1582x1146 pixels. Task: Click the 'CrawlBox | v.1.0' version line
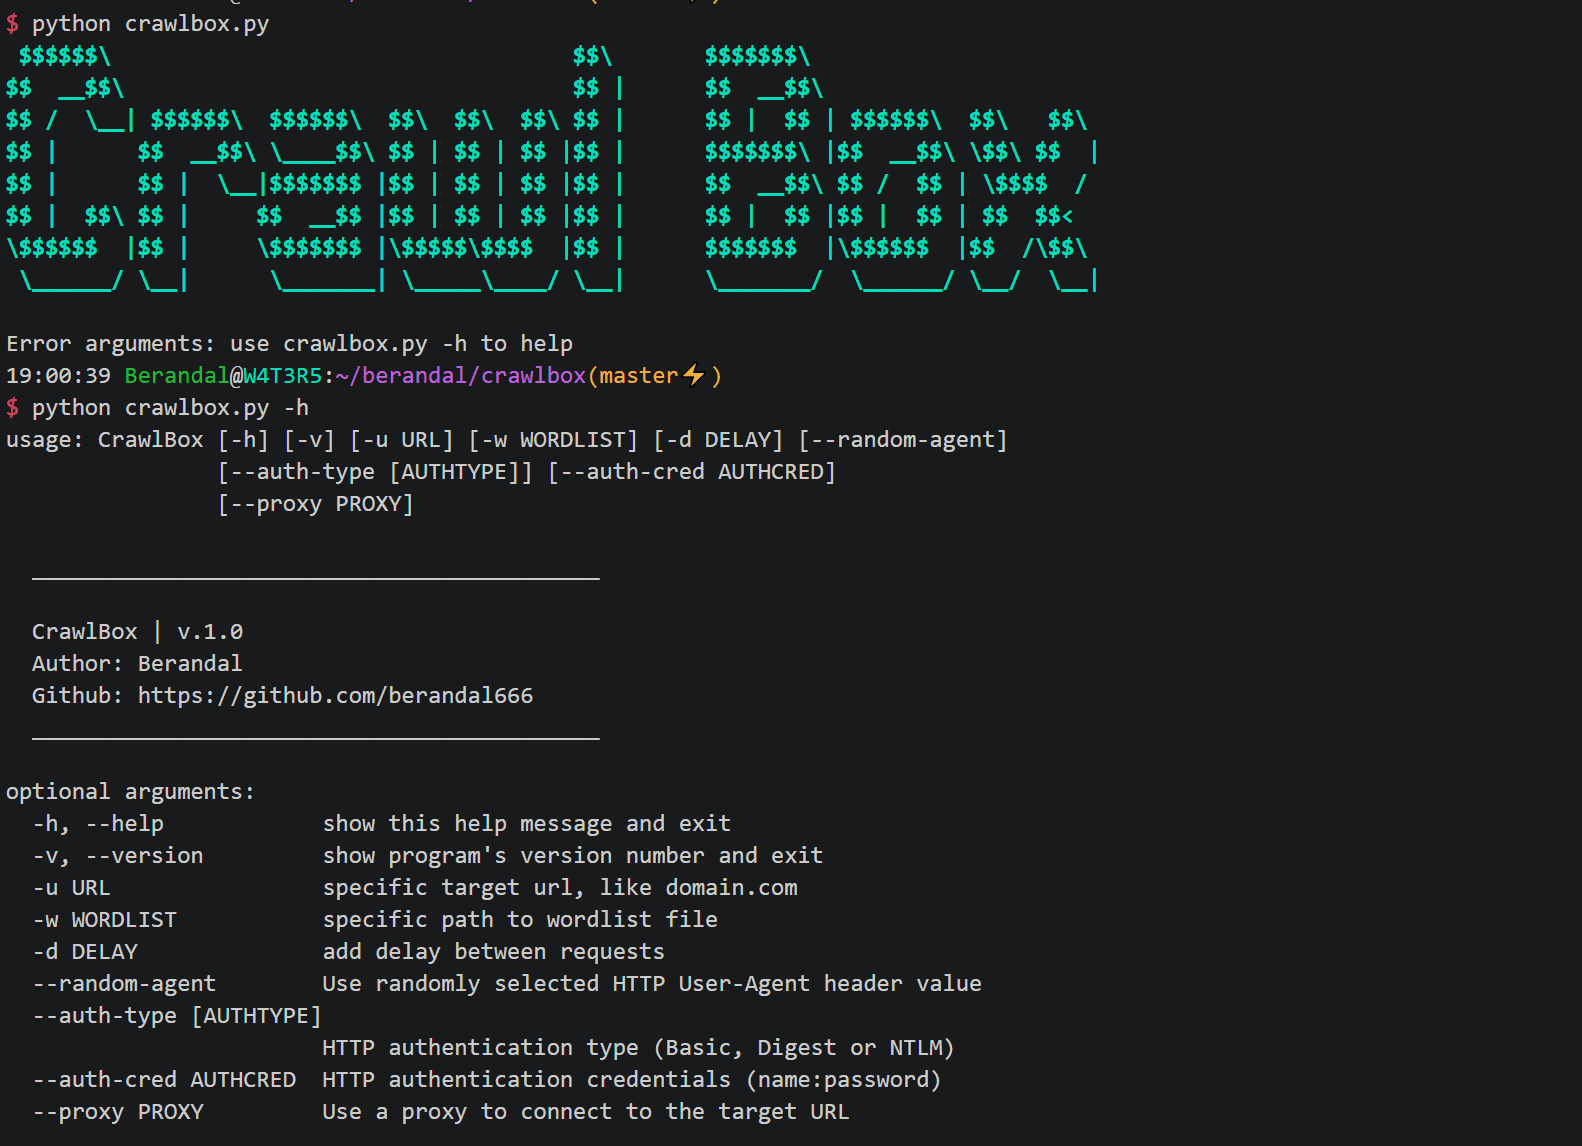click(x=138, y=632)
